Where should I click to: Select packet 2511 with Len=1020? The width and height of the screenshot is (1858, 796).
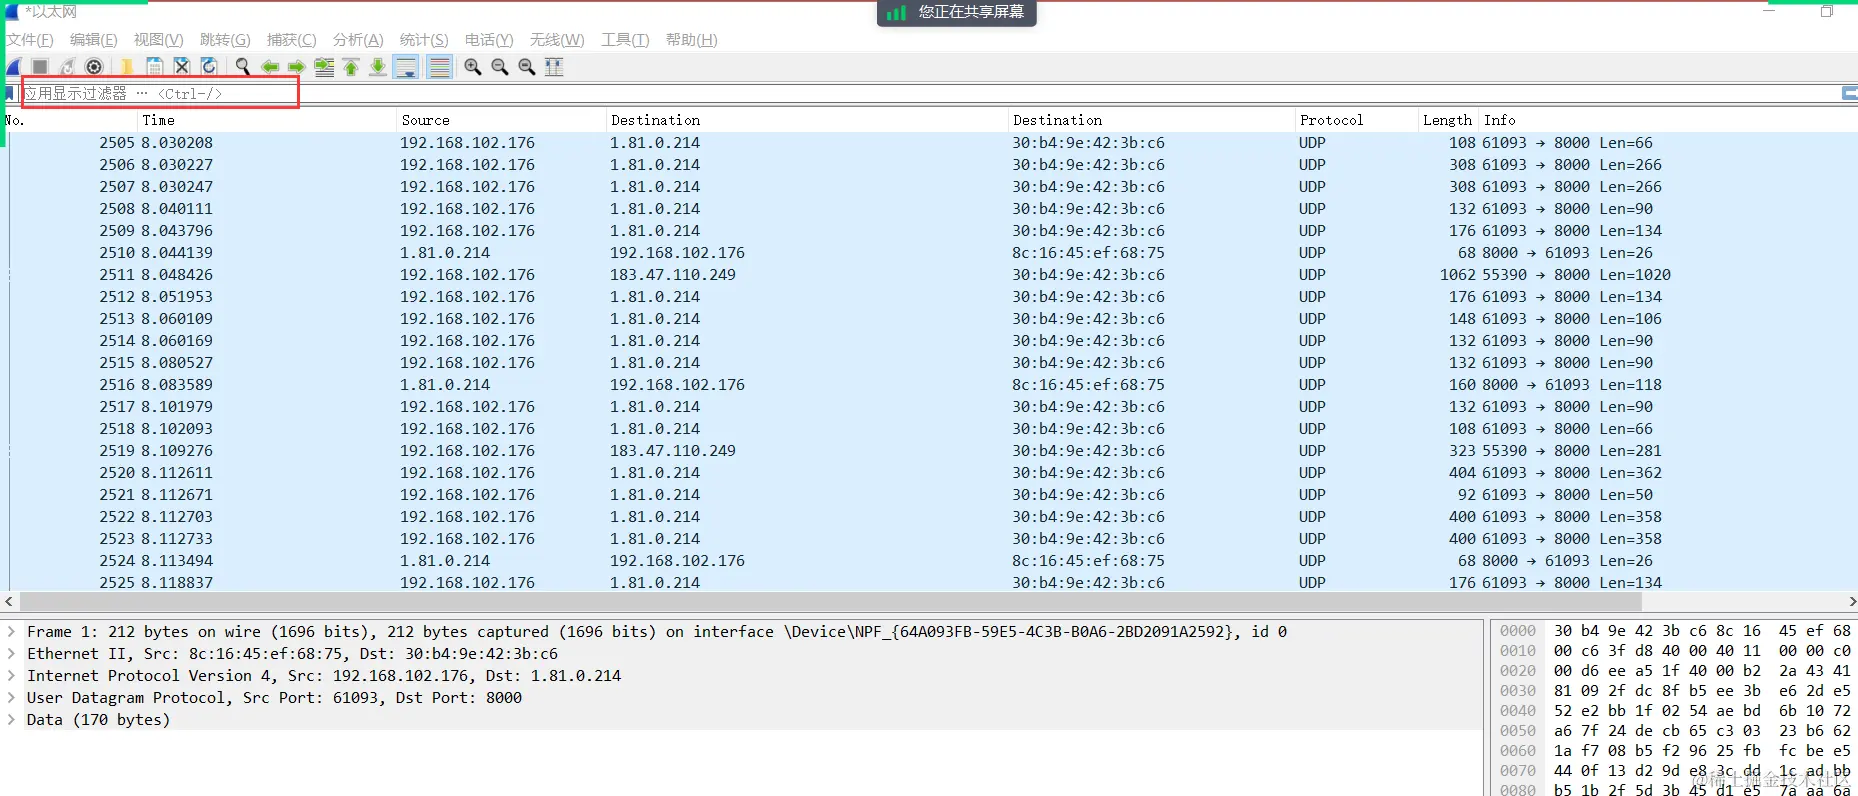click(x=932, y=275)
